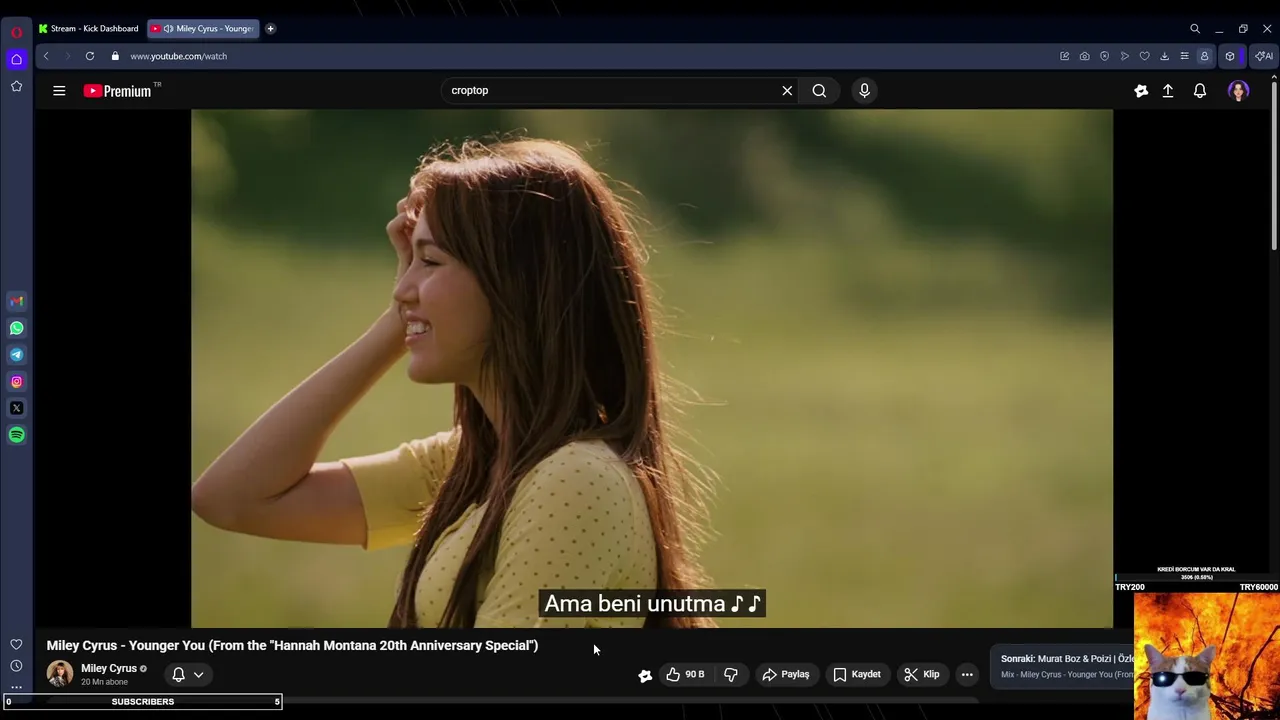This screenshot has height=720, width=1280.
Task: Run search with the magnifier button
Action: point(819,90)
